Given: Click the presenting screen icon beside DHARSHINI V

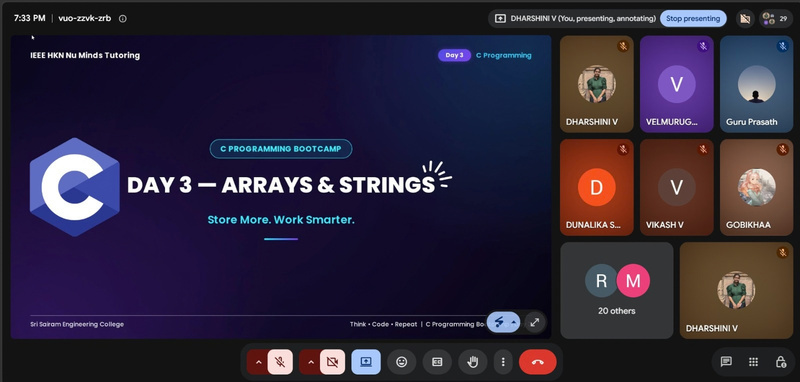Looking at the screenshot, I should [501, 18].
